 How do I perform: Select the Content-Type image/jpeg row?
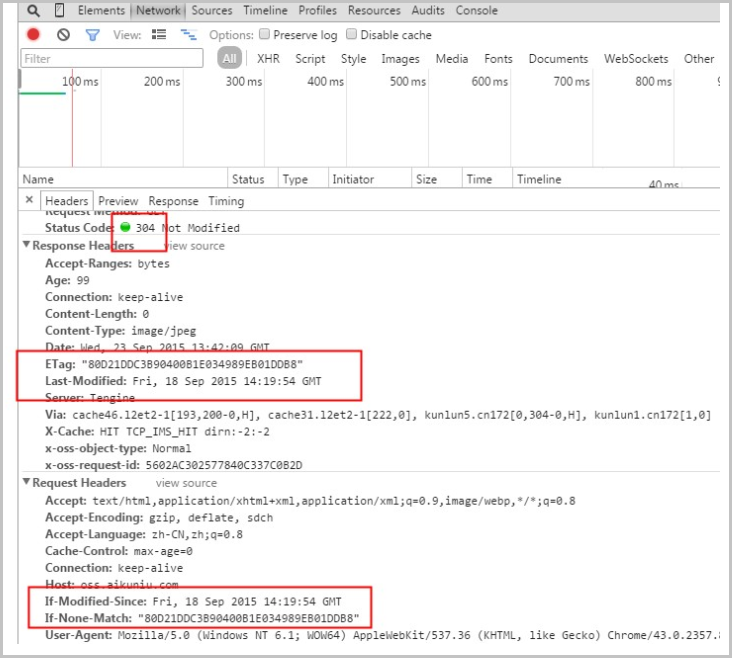(120, 331)
